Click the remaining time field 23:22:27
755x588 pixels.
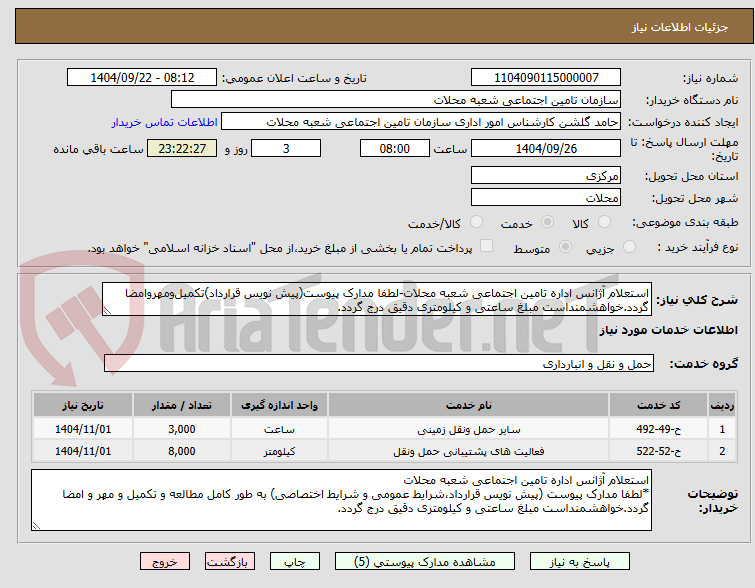click(x=182, y=148)
